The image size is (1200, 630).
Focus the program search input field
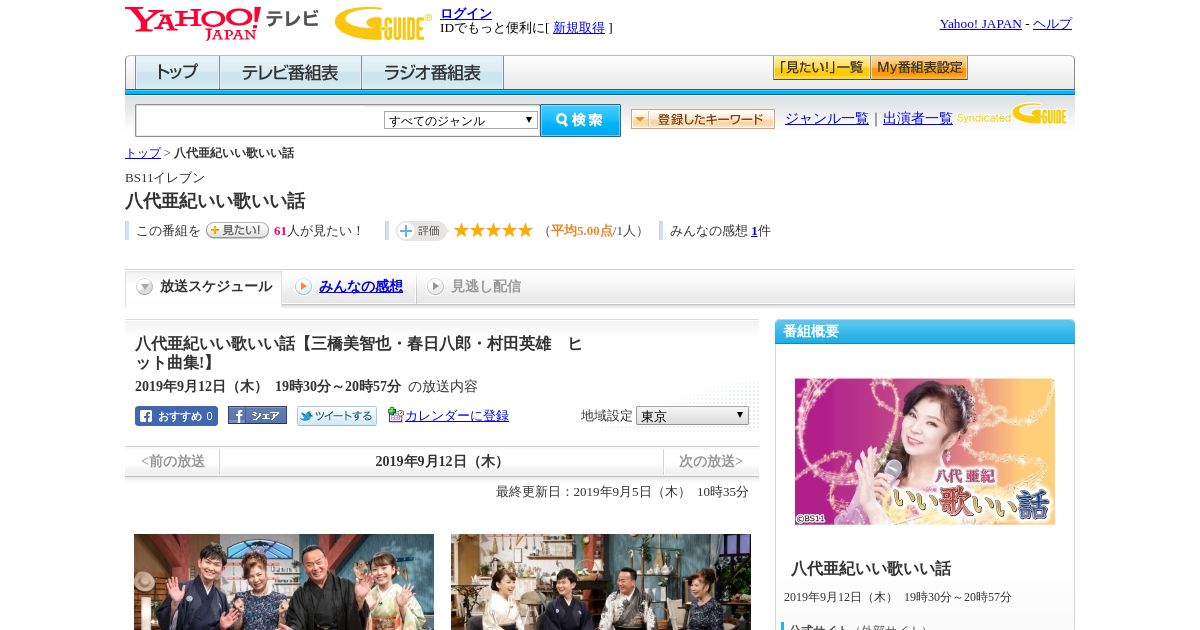[259, 120]
